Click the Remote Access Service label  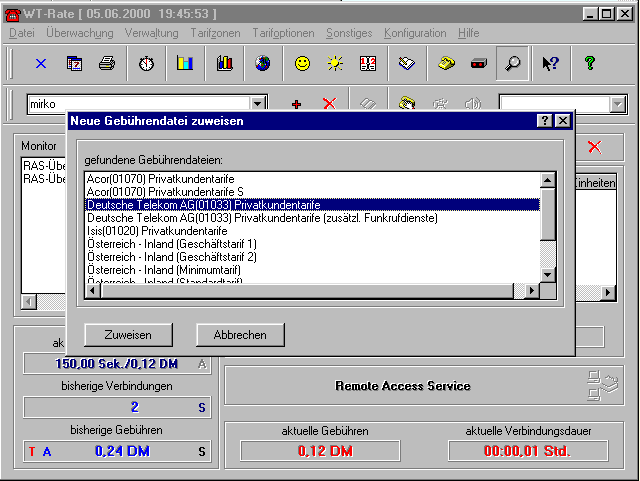[402, 386]
